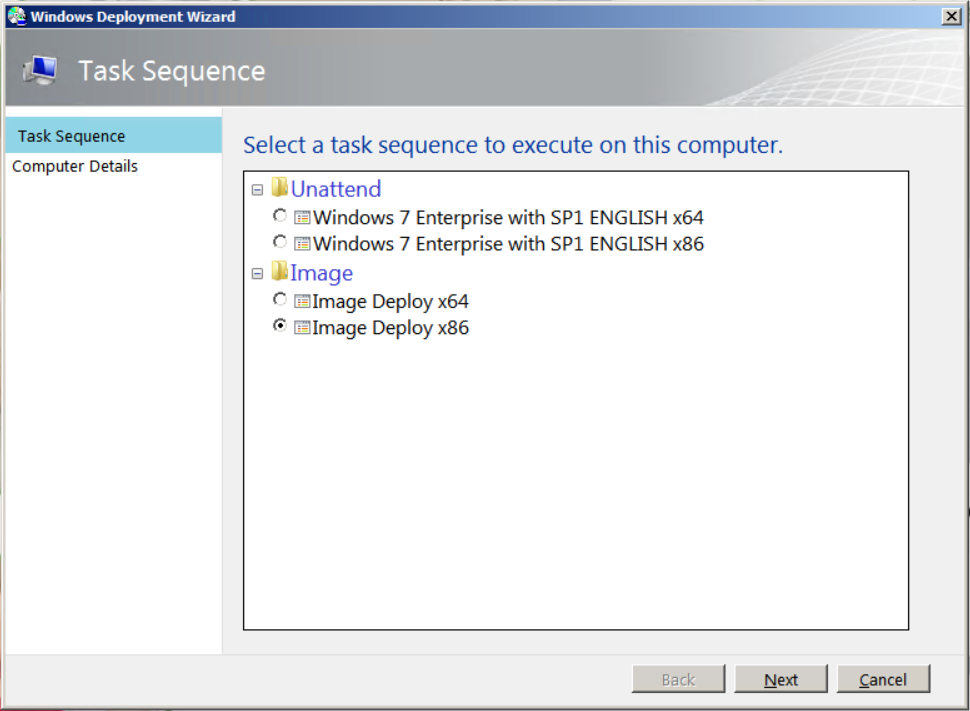Click the Windows 7 x64 task sequence icon
Viewport: 970px width, 711px height.
point(302,217)
